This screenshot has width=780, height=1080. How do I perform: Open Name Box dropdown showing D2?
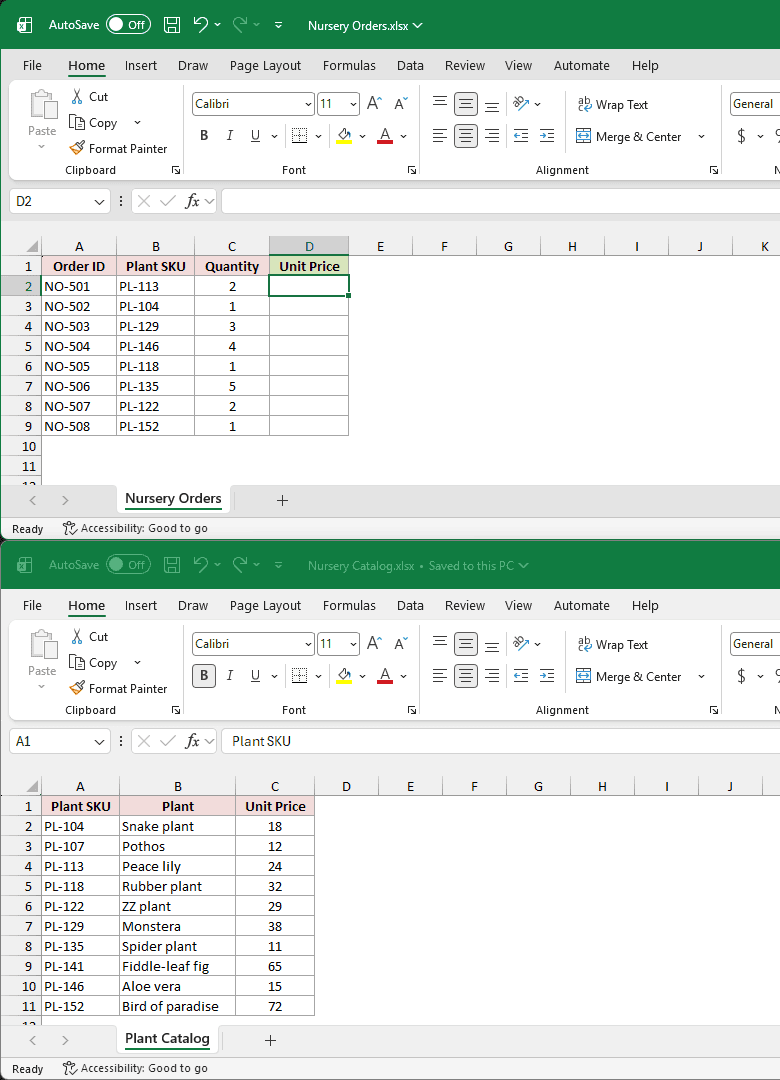(x=99, y=202)
